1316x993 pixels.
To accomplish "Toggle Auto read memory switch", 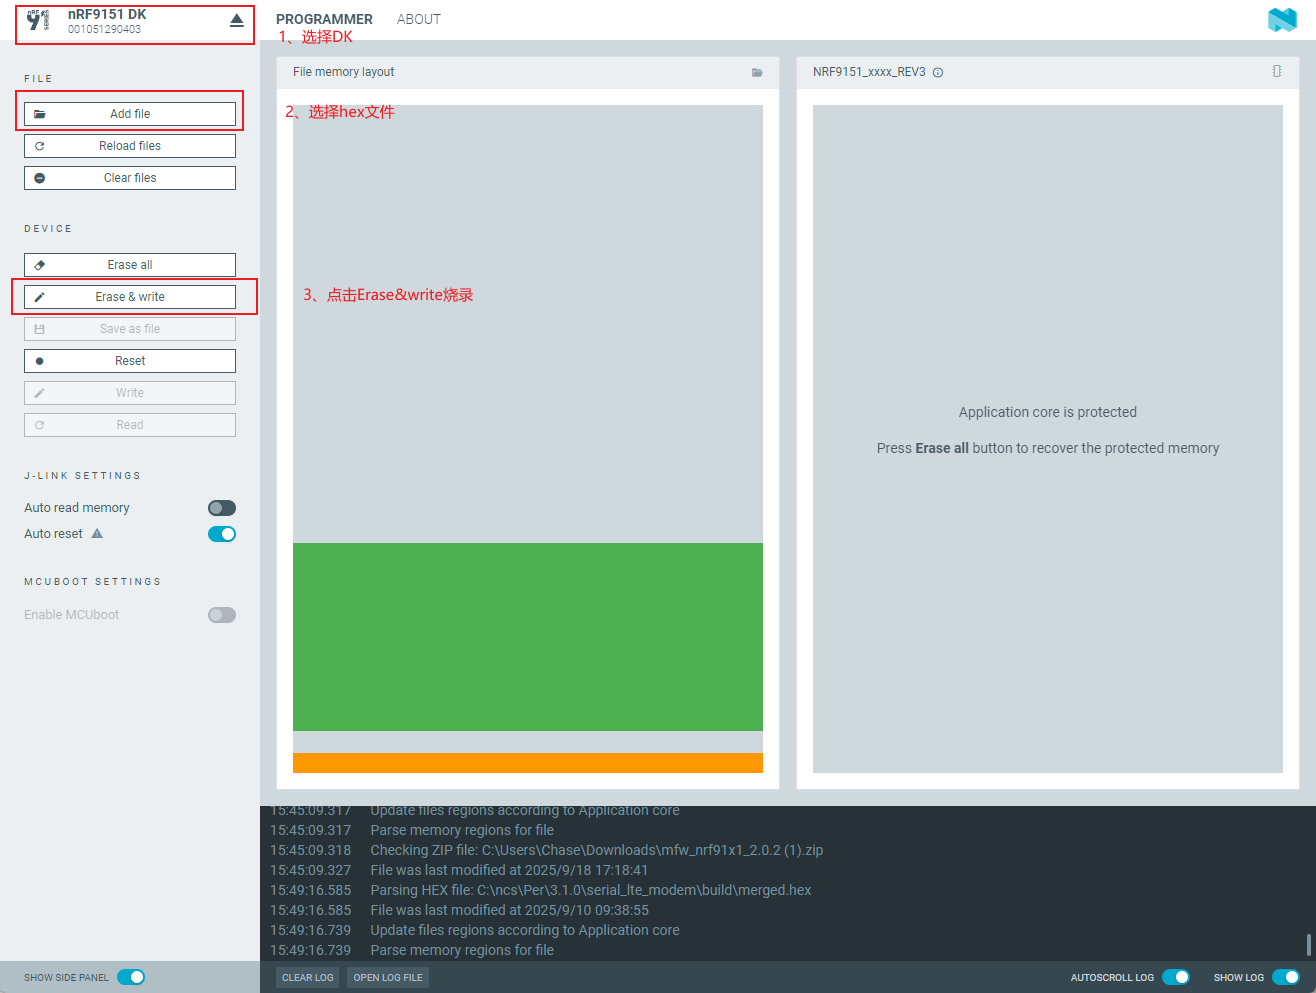I will (222, 508).
